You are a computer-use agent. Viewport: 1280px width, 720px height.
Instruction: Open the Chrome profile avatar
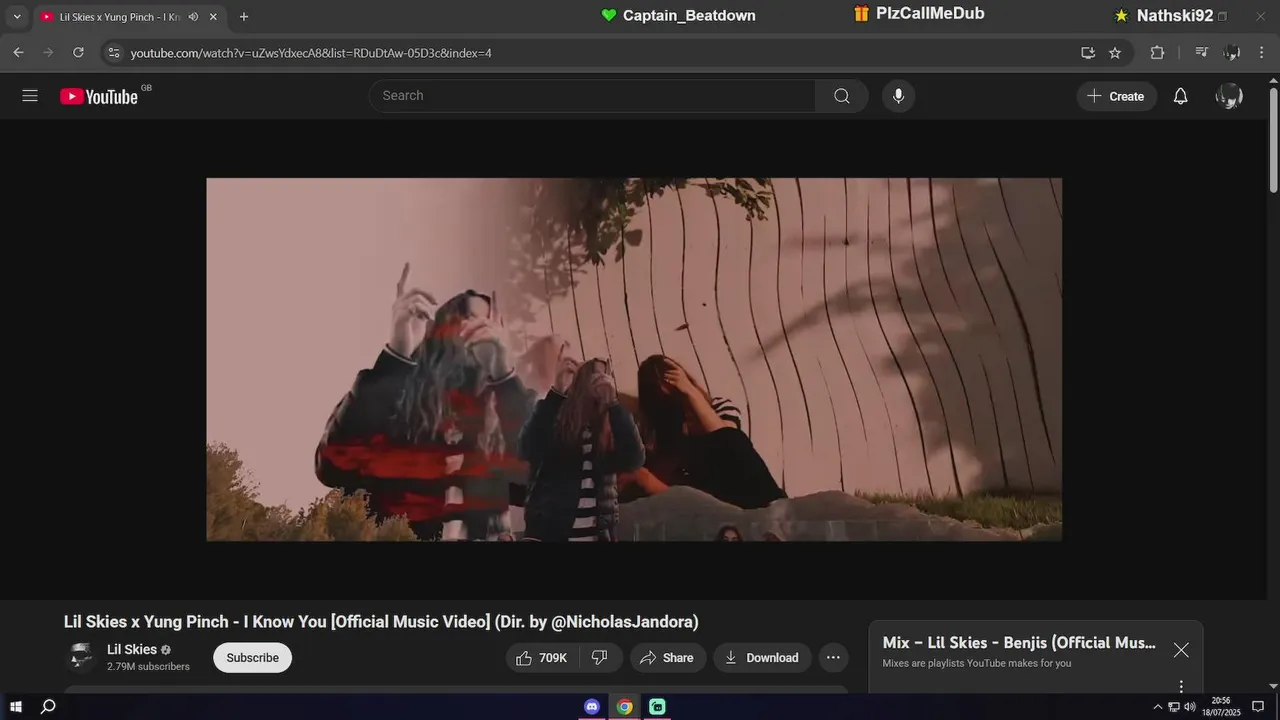point(1232,52)
